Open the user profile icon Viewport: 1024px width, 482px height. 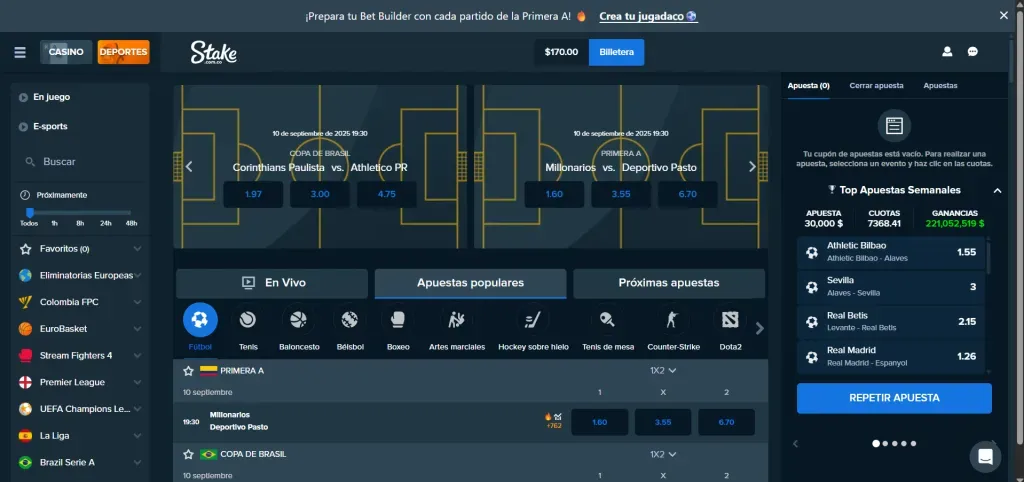tap(947, 52)
